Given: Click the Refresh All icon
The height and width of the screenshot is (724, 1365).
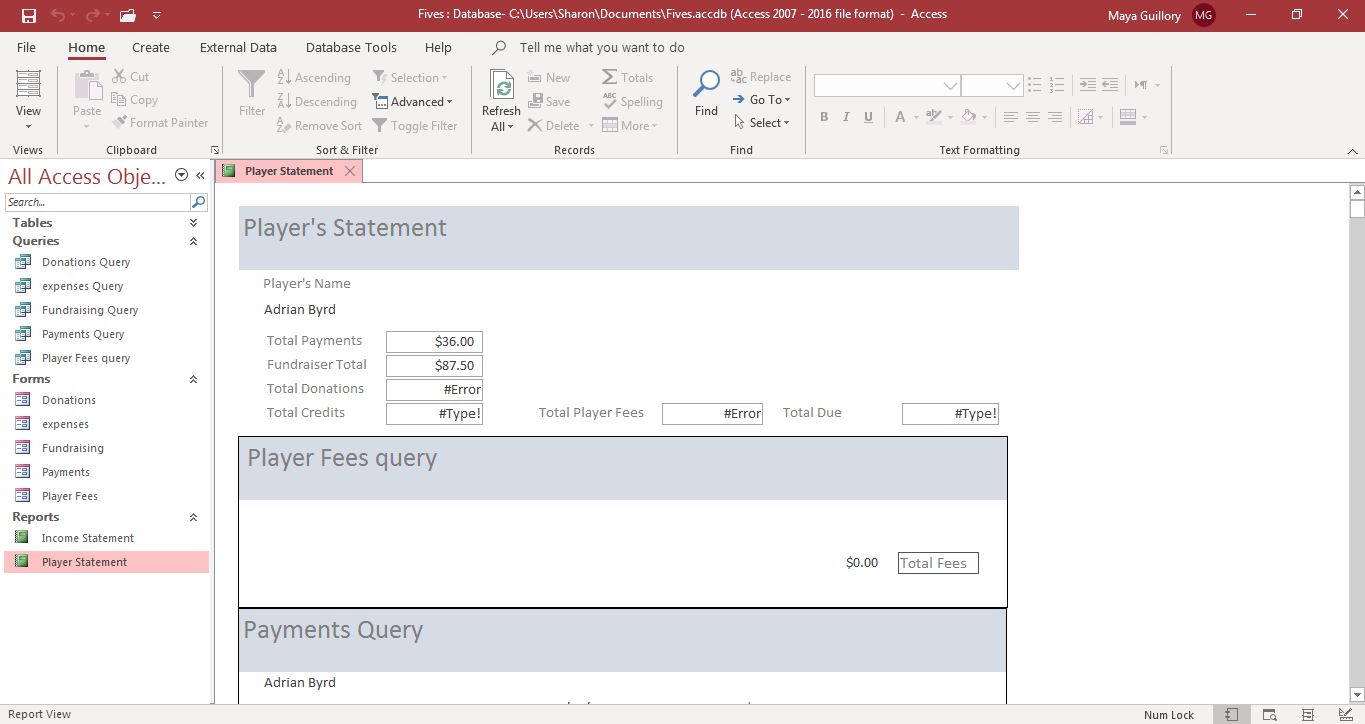Looking at the screenshot, I should (x=501, y=86).
